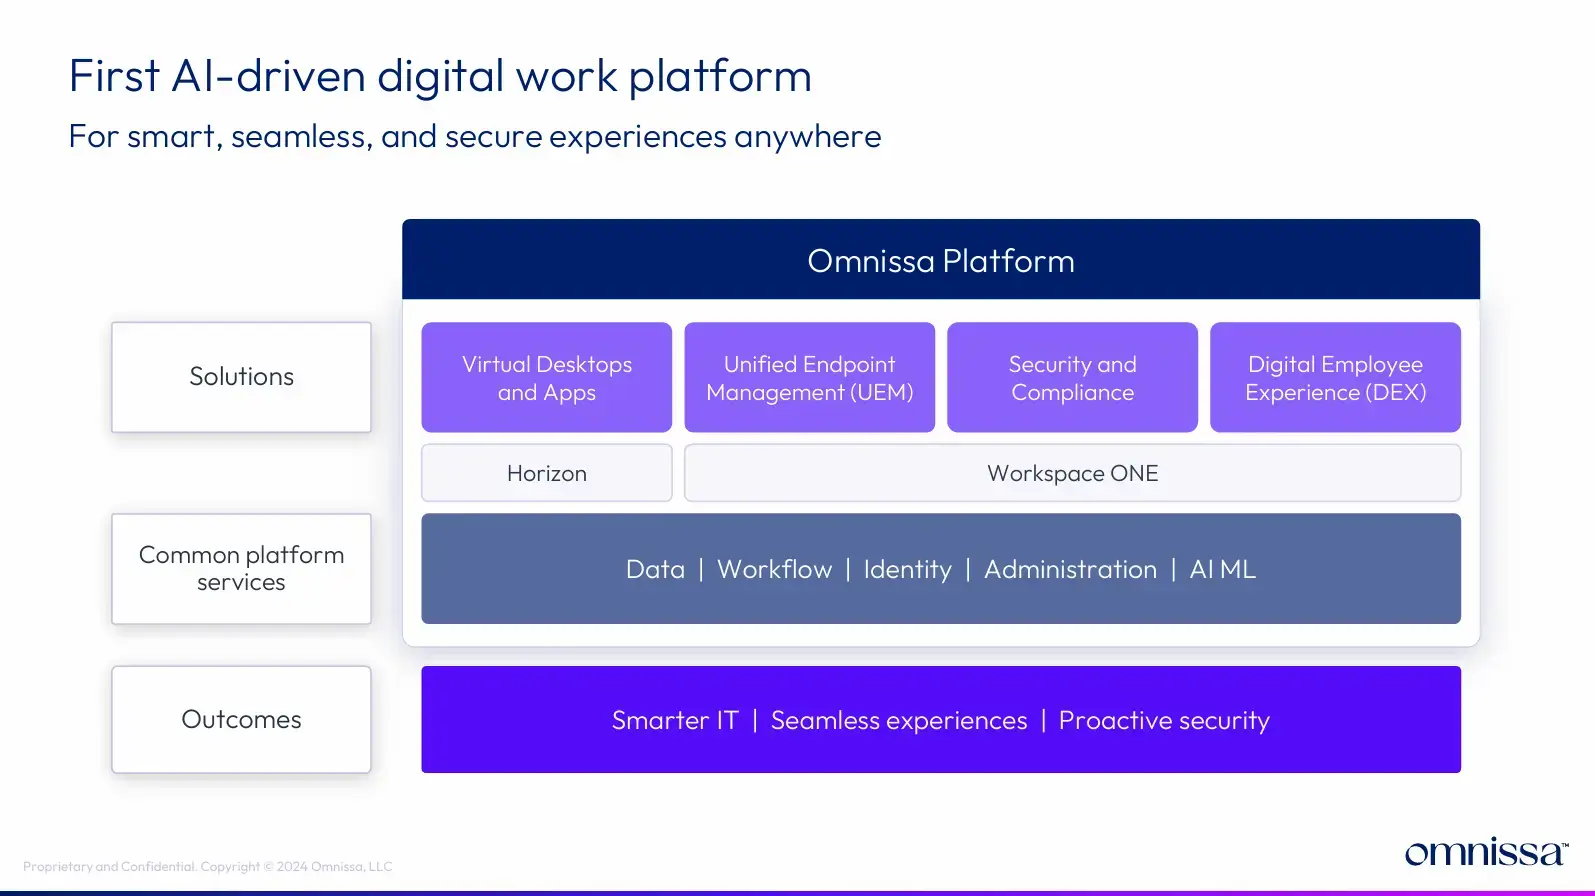This screenshot has width=1595, height=896.
Task: Click the Data platform service text
Action: coord(655,570)
